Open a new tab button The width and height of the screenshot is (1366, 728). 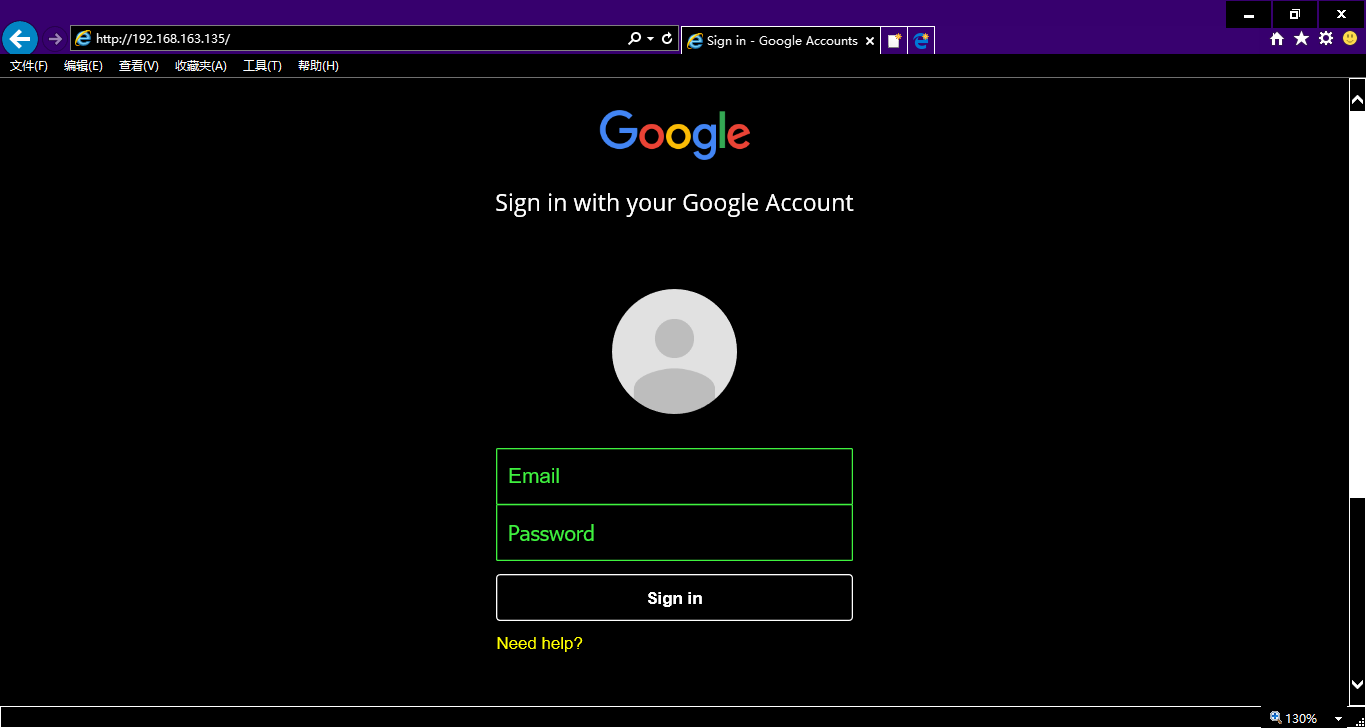coord(894,41)
